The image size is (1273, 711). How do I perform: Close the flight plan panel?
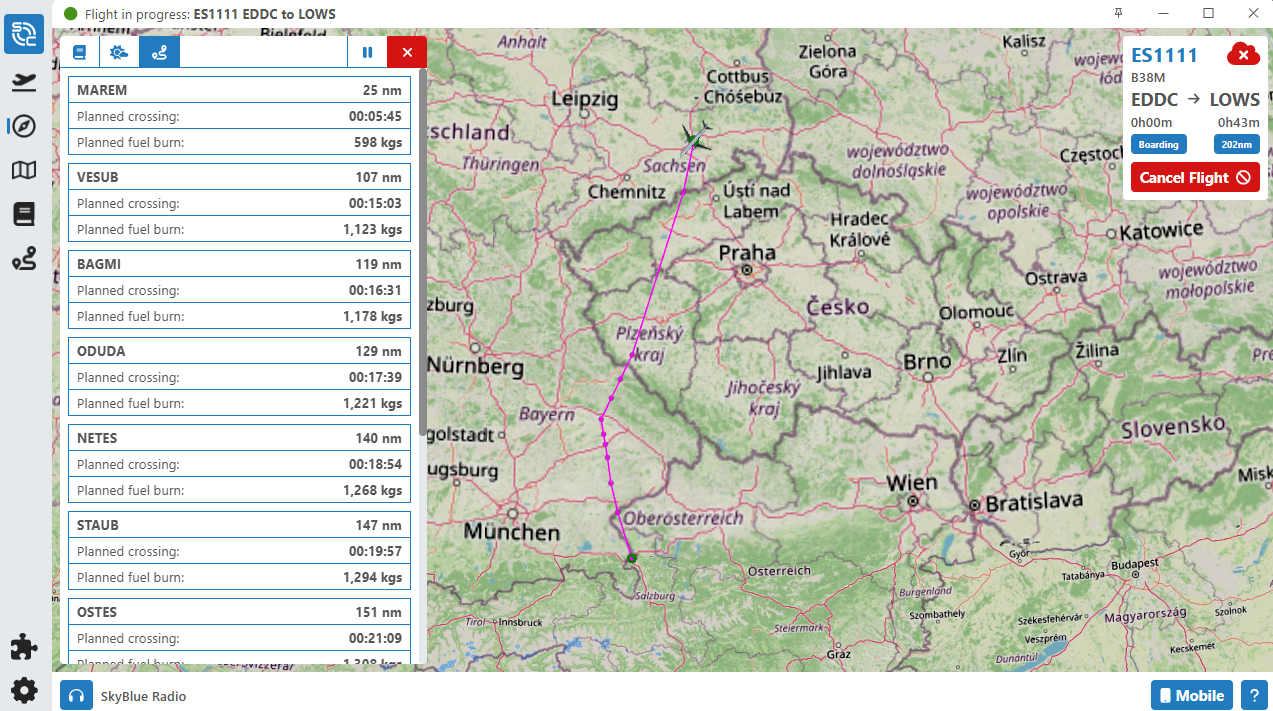[407, 53]
